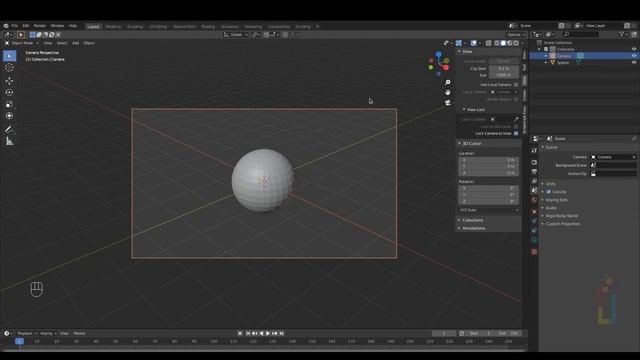Select the Rotate tool in left toolbar

(9, 93)
